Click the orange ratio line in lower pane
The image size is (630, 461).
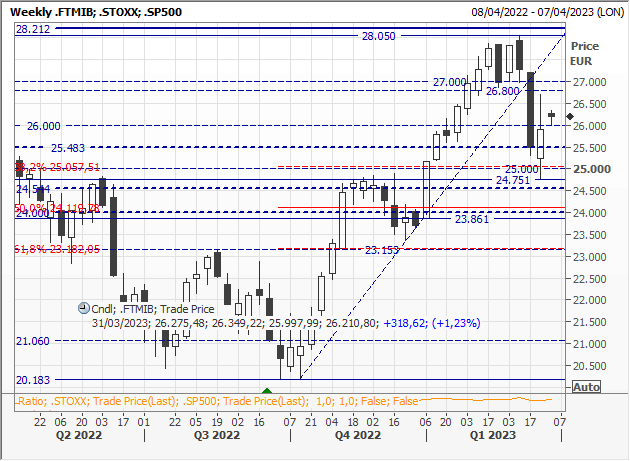[500, 400]
